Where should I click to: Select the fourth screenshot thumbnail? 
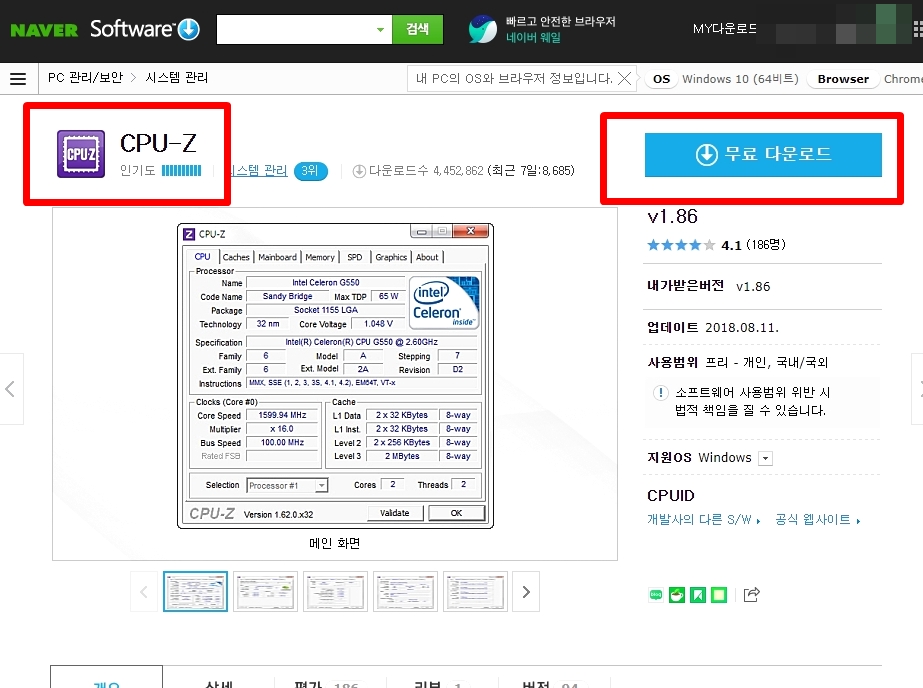(x=406, y=591)
